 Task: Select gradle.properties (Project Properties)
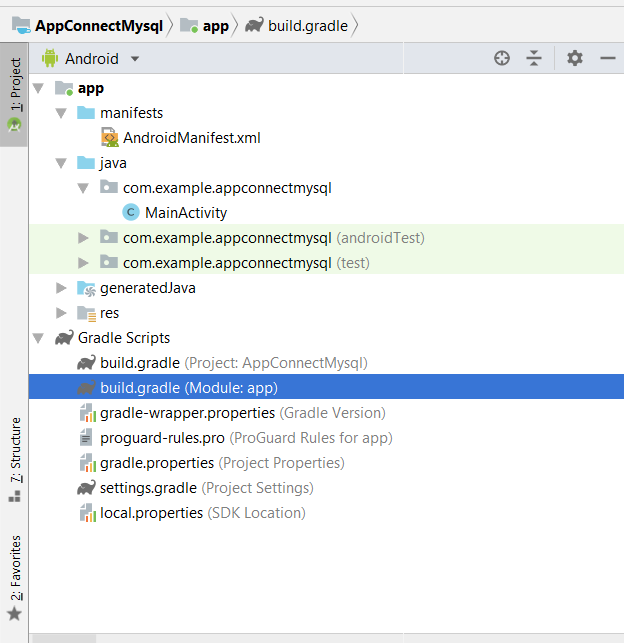326,463
